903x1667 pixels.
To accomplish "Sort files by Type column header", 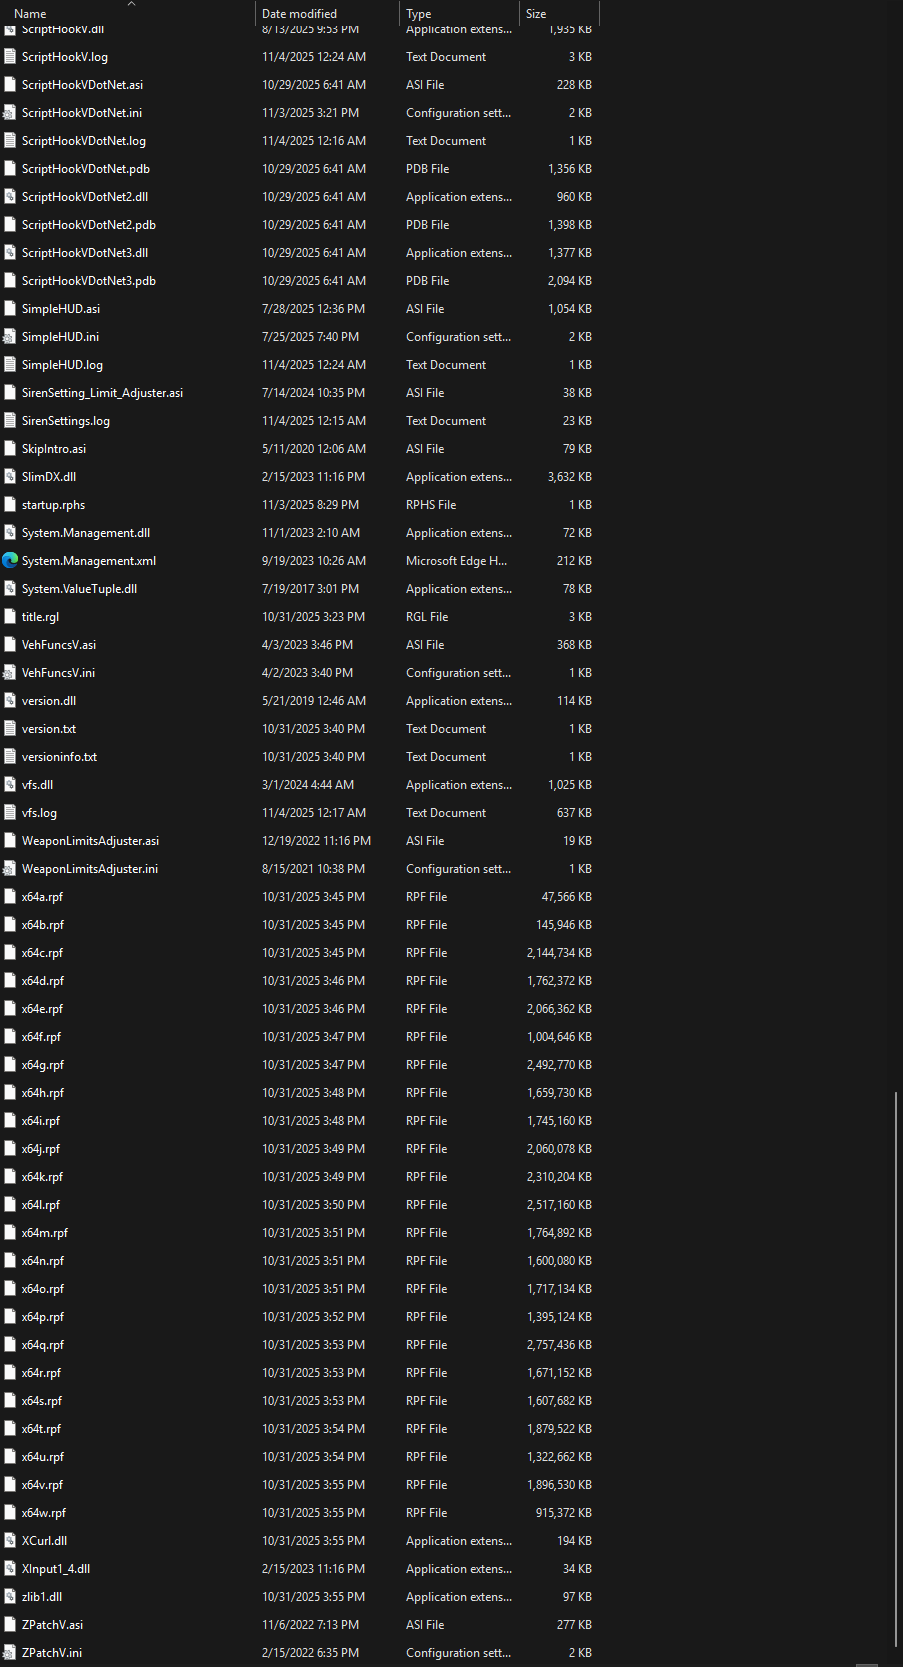I will [419, 14].
